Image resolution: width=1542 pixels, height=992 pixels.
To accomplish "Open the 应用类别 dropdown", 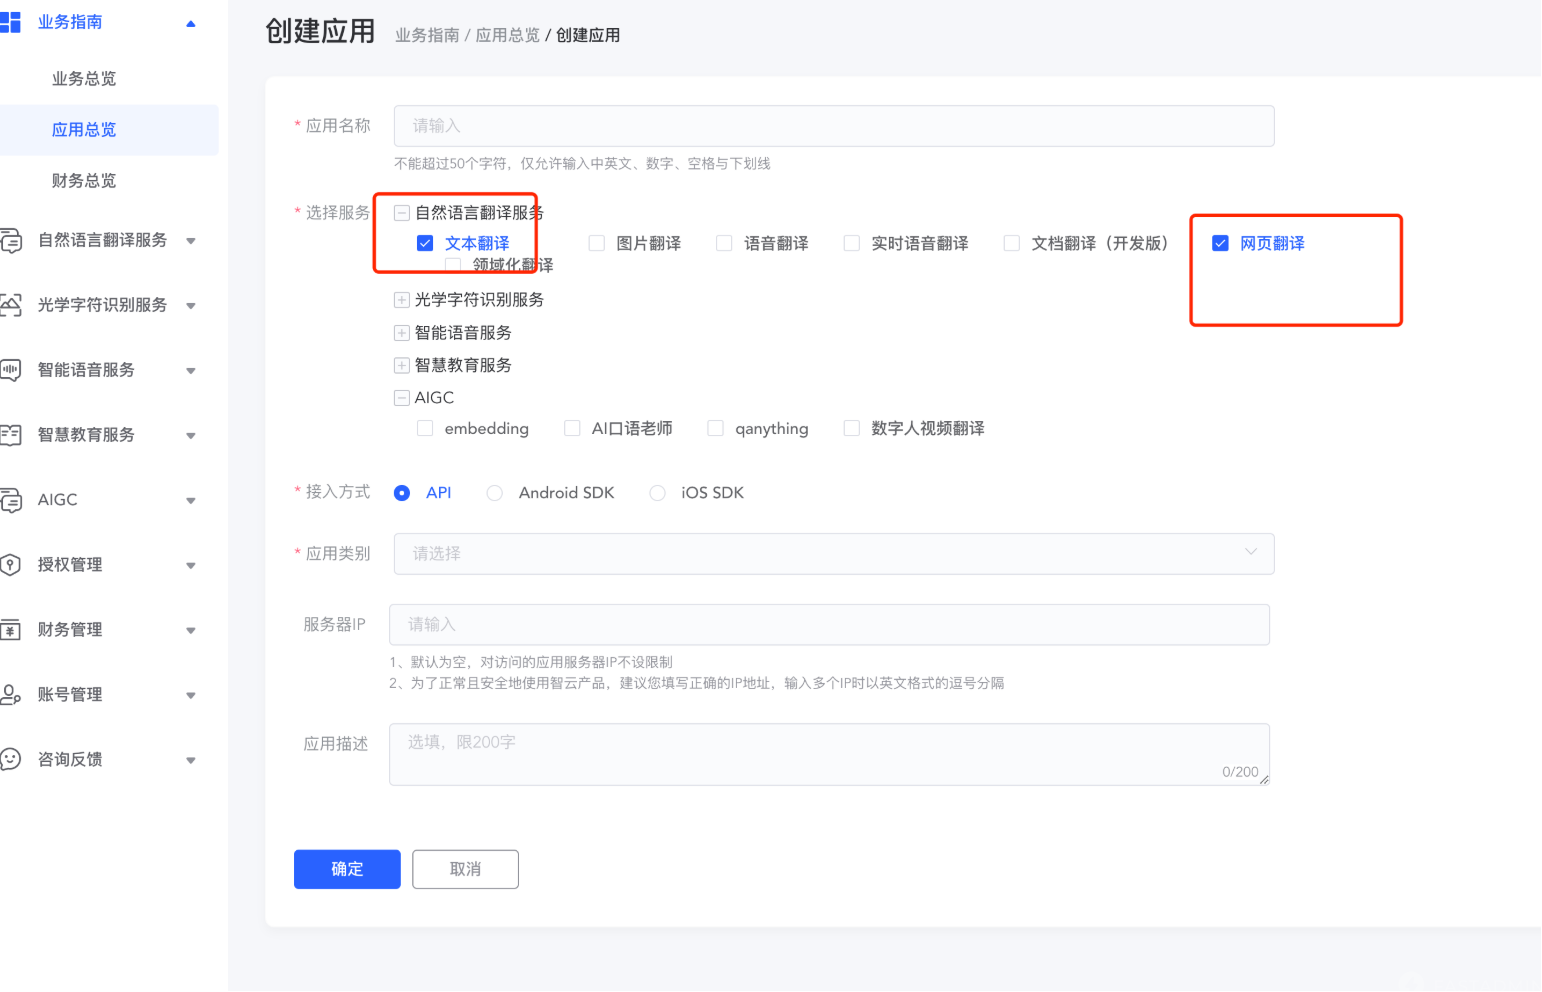I will pyautogui.click(x=833, y=554).
